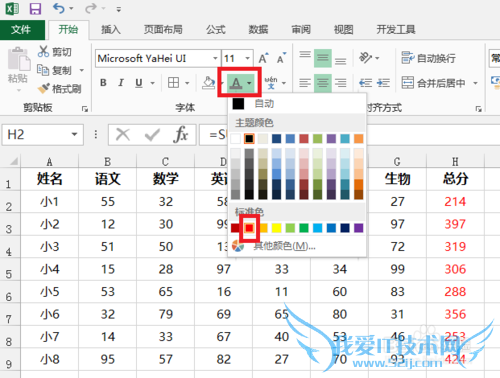Switch to the 开发工具 ribbon tab
This screenshot has height=378, width=500.
point(396,30)
